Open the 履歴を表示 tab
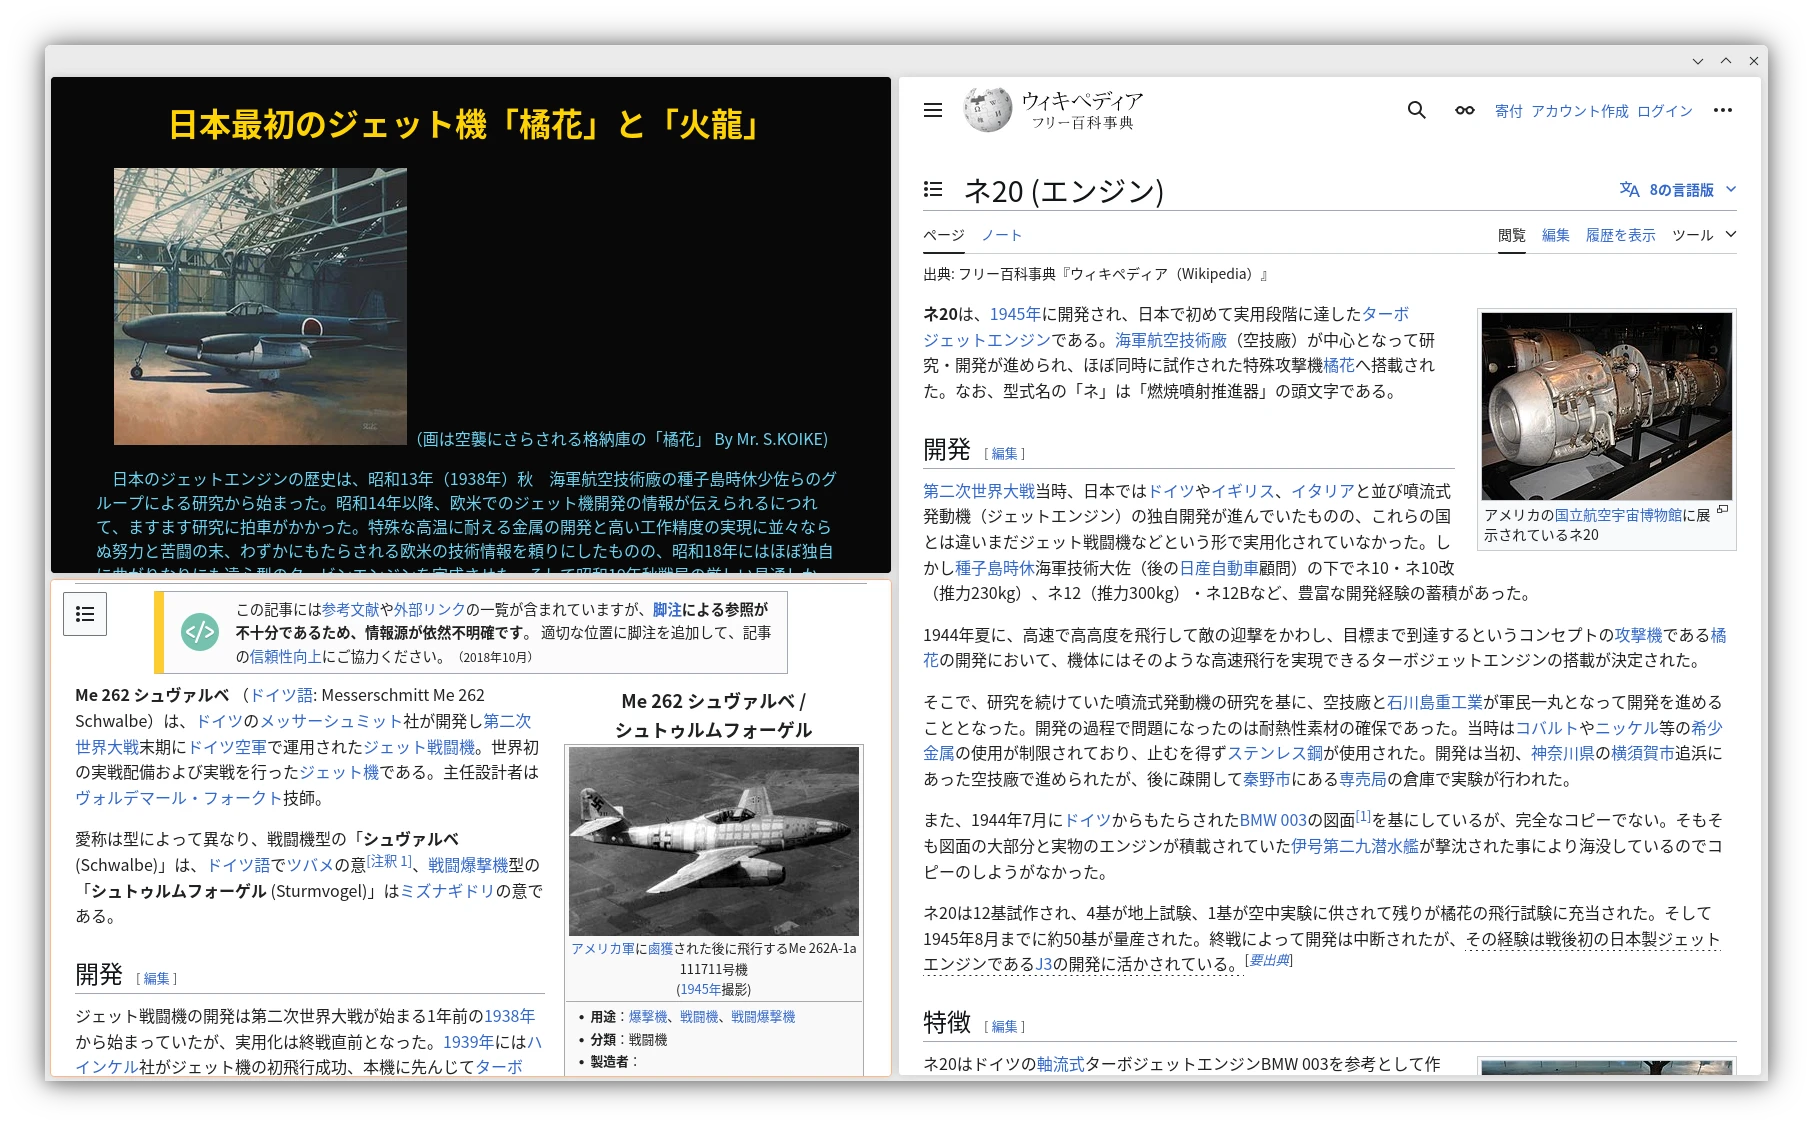The image size is (1813, 1126). (1620, 235)
